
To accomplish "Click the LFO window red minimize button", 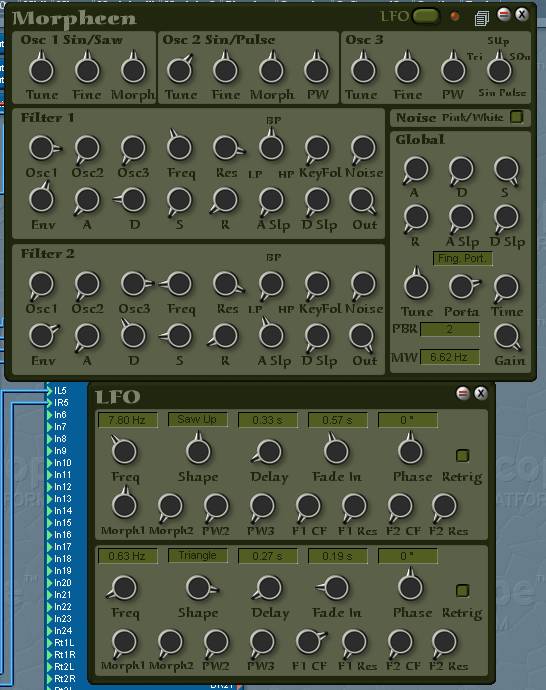I will click(x=462, y=393).
